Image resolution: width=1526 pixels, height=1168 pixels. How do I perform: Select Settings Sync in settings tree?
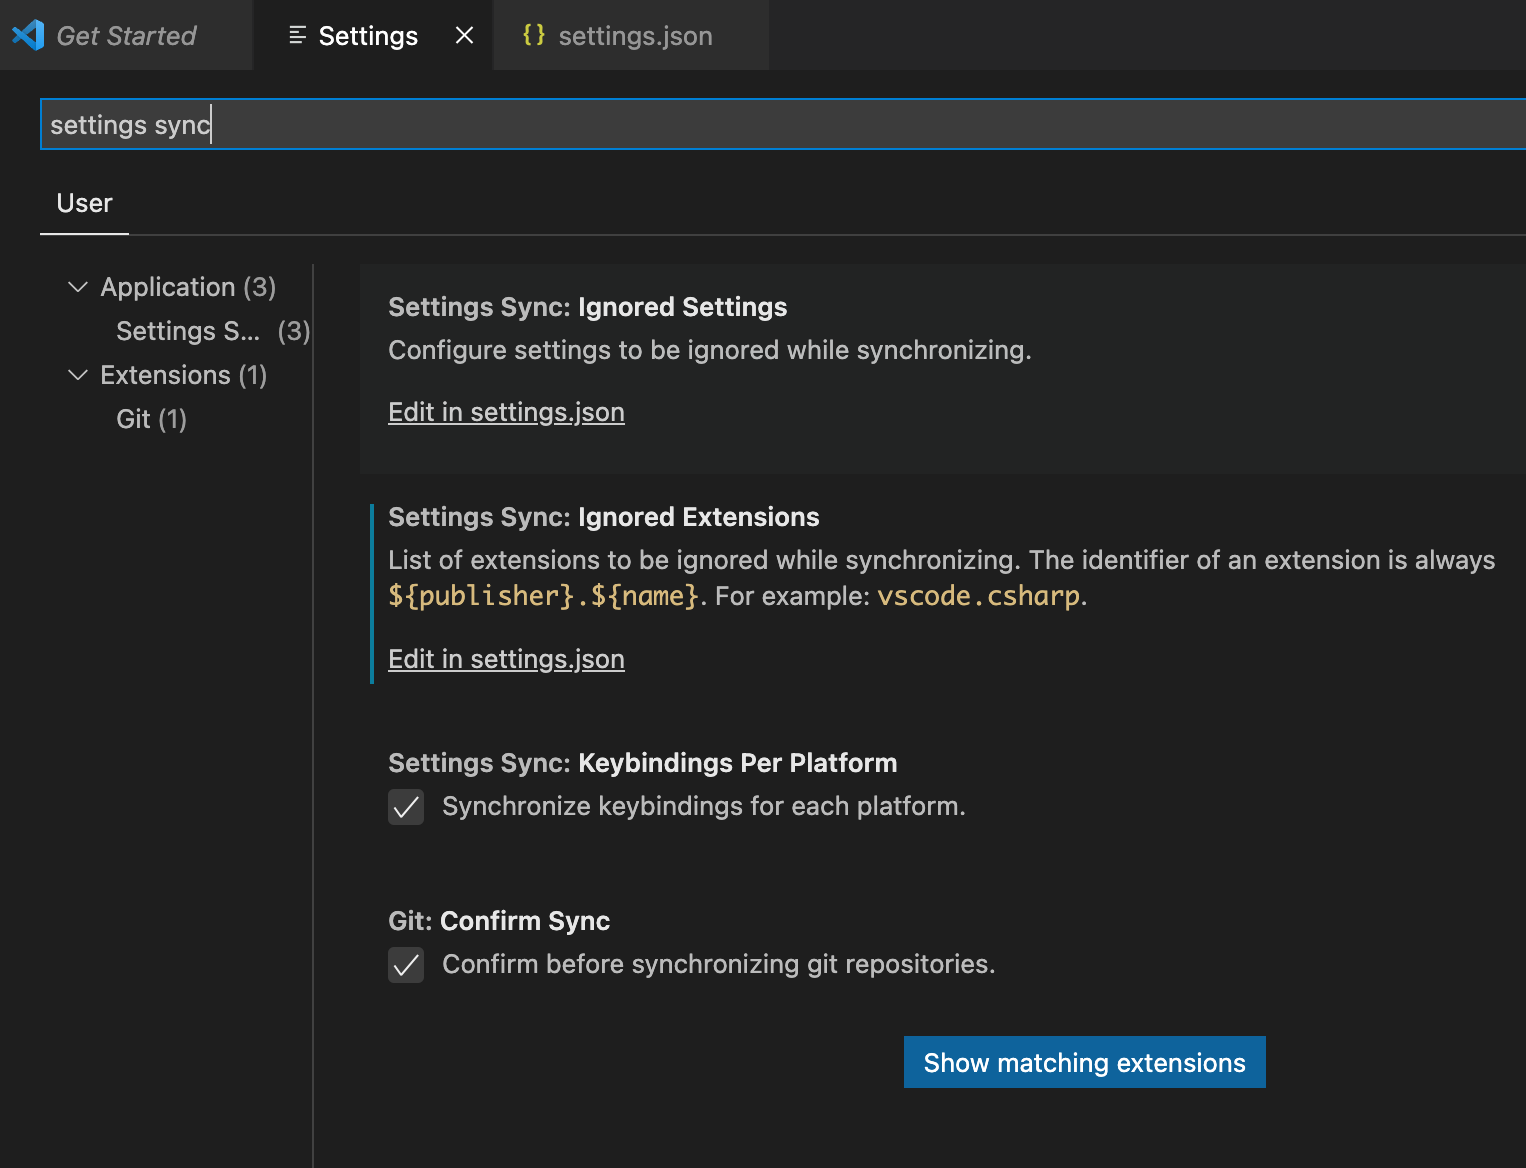click(x=188, y=331)
